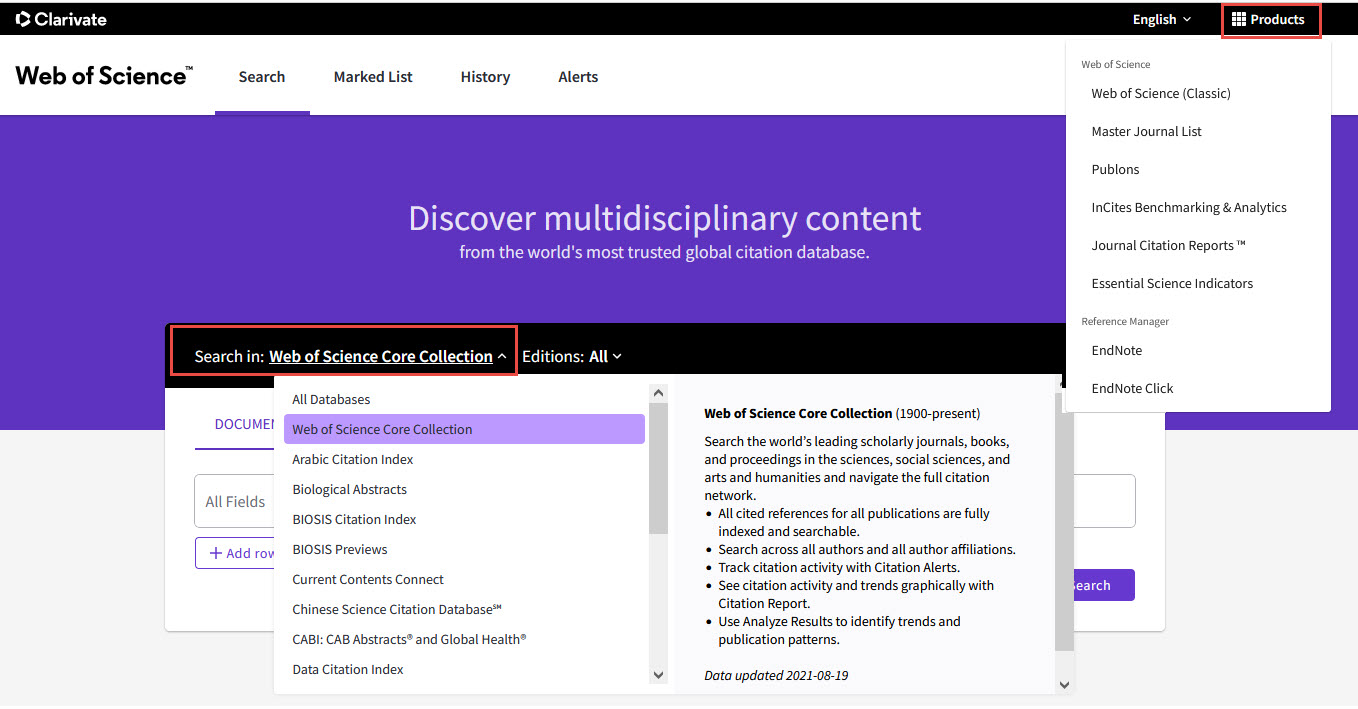Open the Editions: All dropdown
Image resolution: width=1358 pixels, height=709 pixels.
tap(572, 356)
